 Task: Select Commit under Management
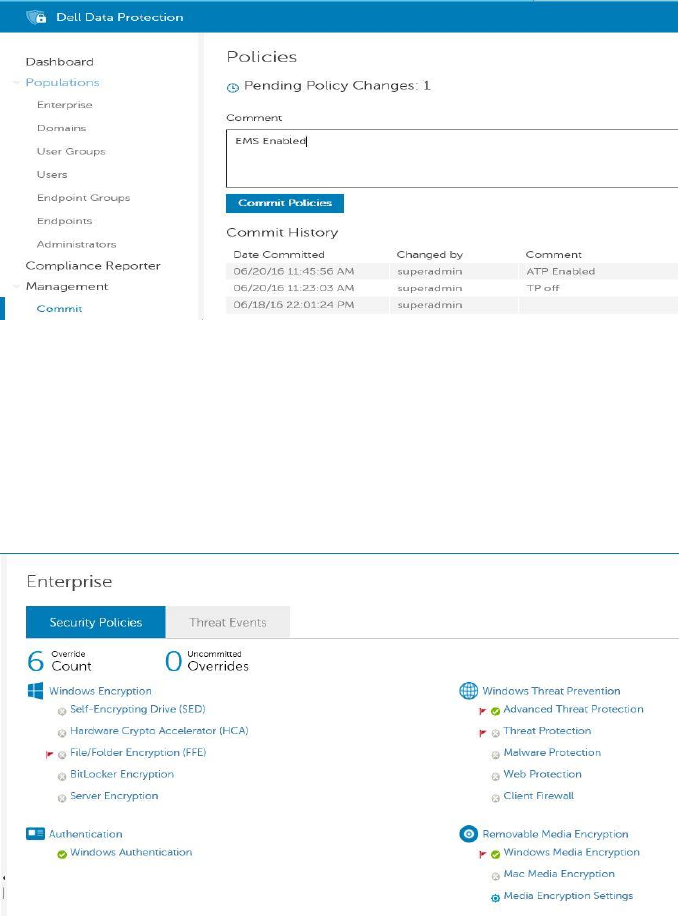(59, 308)
